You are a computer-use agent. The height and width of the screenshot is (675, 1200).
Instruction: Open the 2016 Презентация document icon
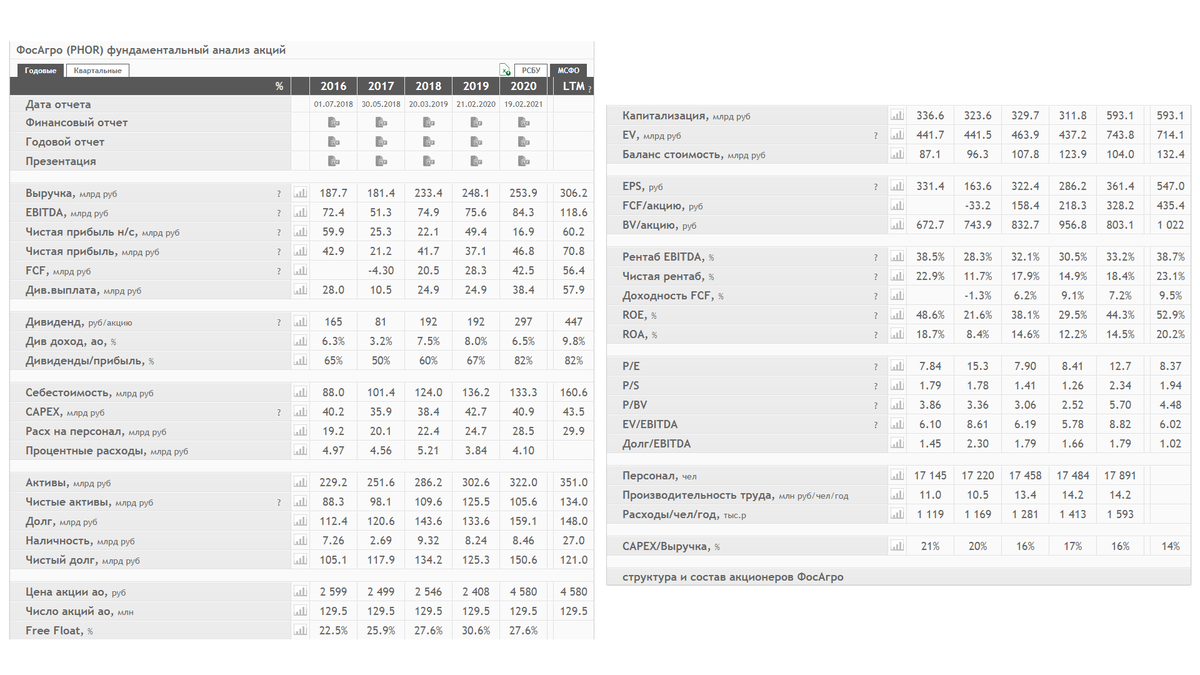pos(334,161)
